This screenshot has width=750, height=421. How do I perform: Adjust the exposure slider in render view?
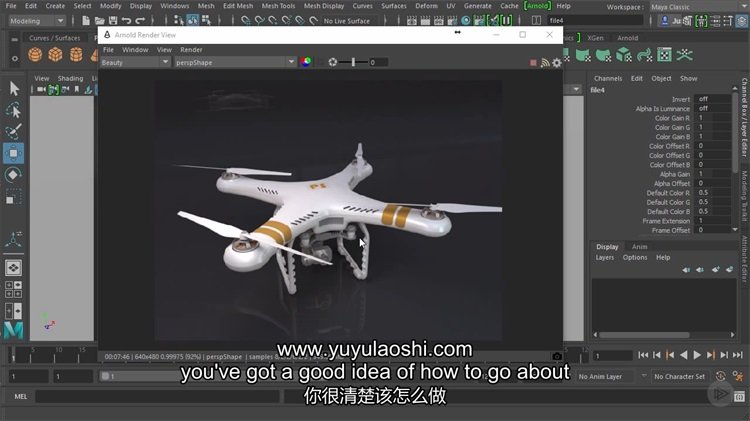tap(353, 62)
